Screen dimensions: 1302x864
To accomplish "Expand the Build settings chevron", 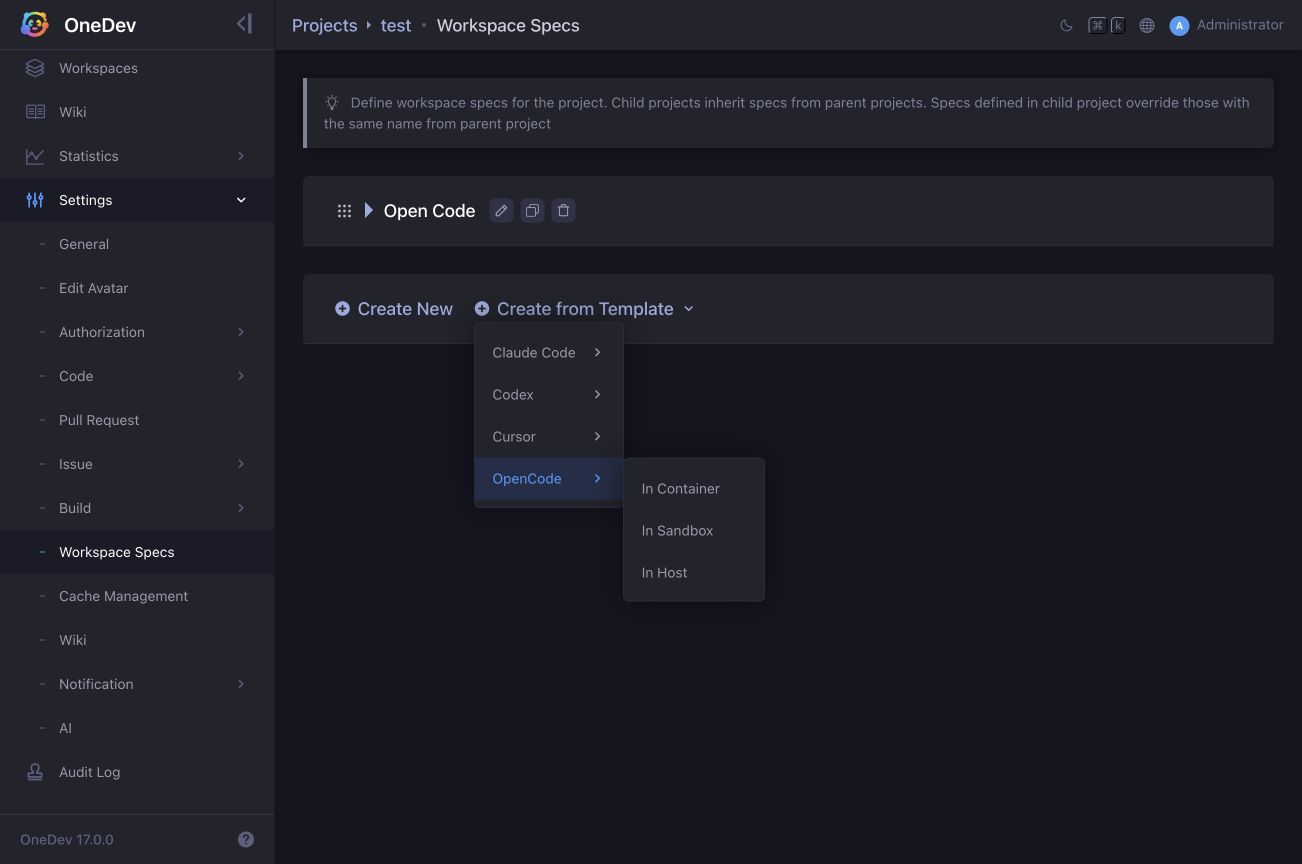I will tap(241, 508).
